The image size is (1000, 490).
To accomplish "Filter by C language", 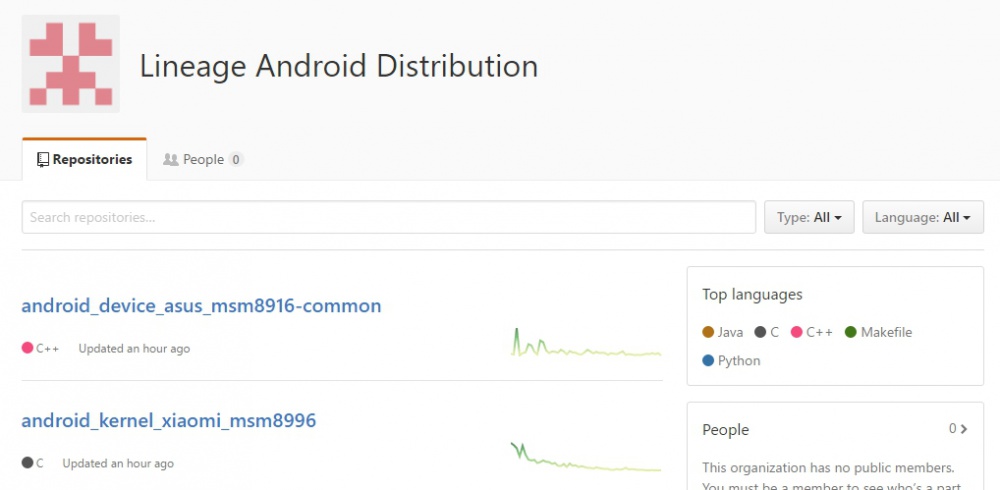I will tap(768, 332).
